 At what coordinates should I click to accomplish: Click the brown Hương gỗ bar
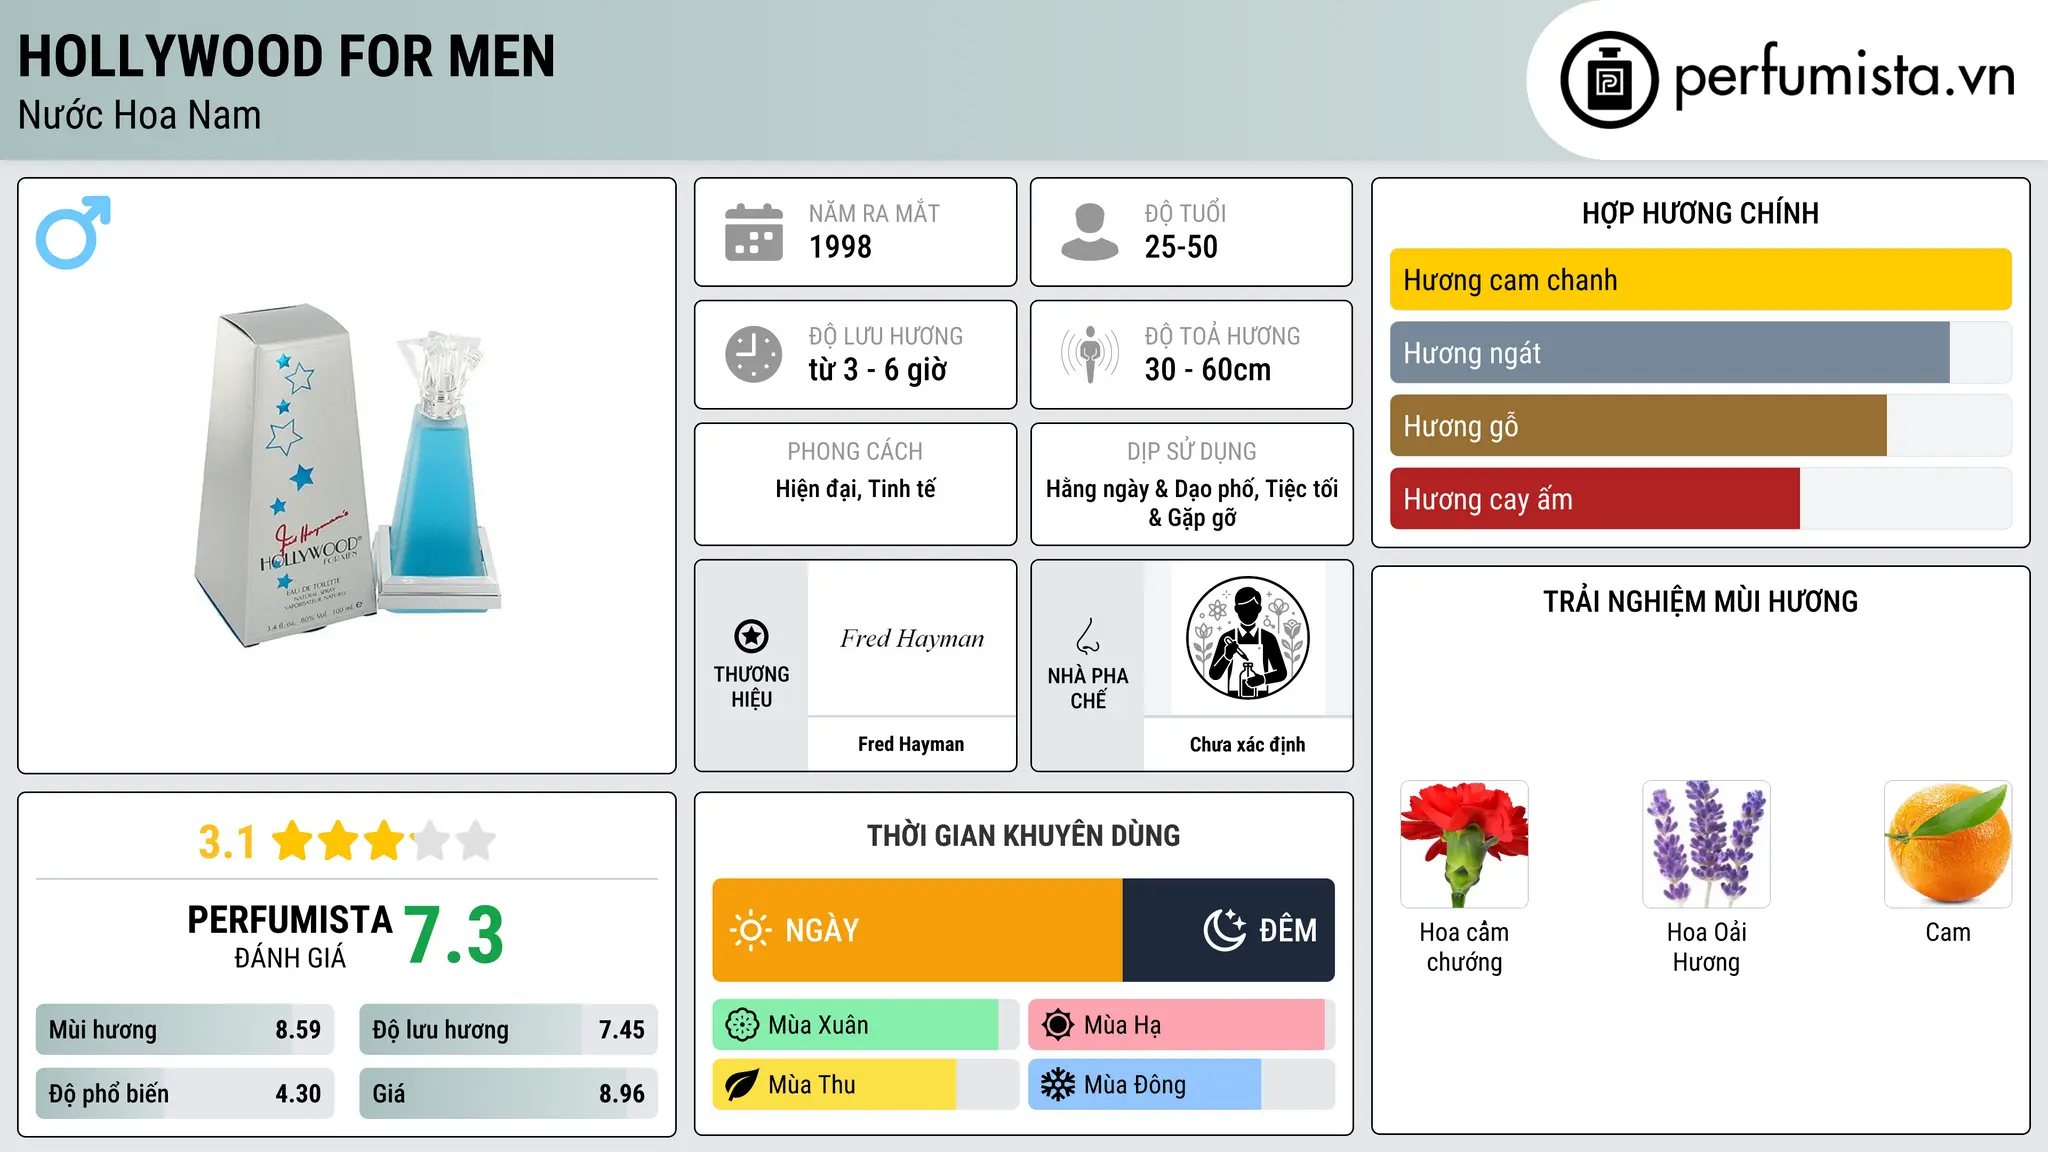click(x=1638, y=426)
